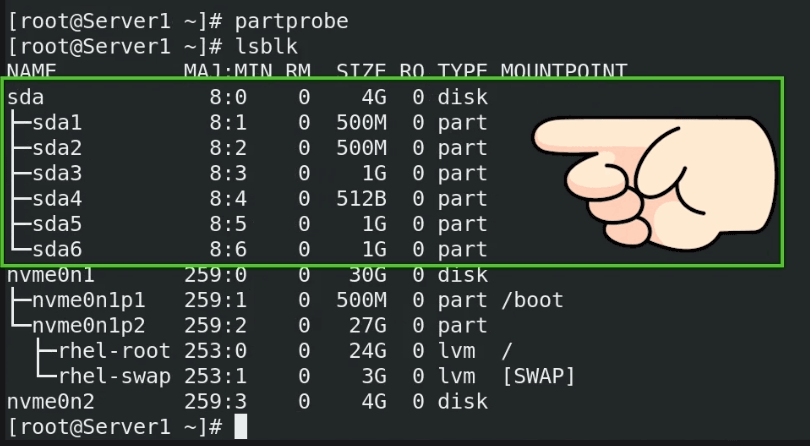Click the 'nvme0n2' disk name

coord(51,401)
